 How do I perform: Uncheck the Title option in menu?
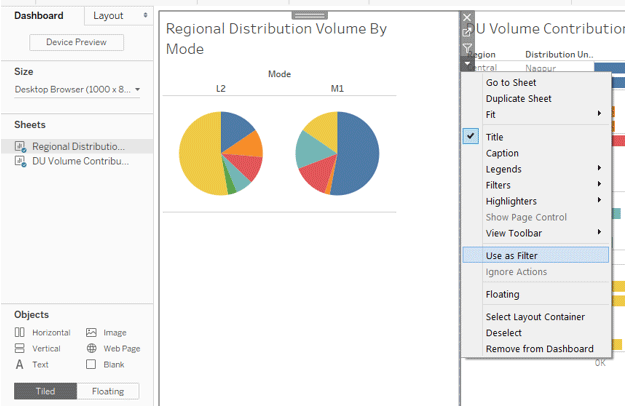click(494, 137)
